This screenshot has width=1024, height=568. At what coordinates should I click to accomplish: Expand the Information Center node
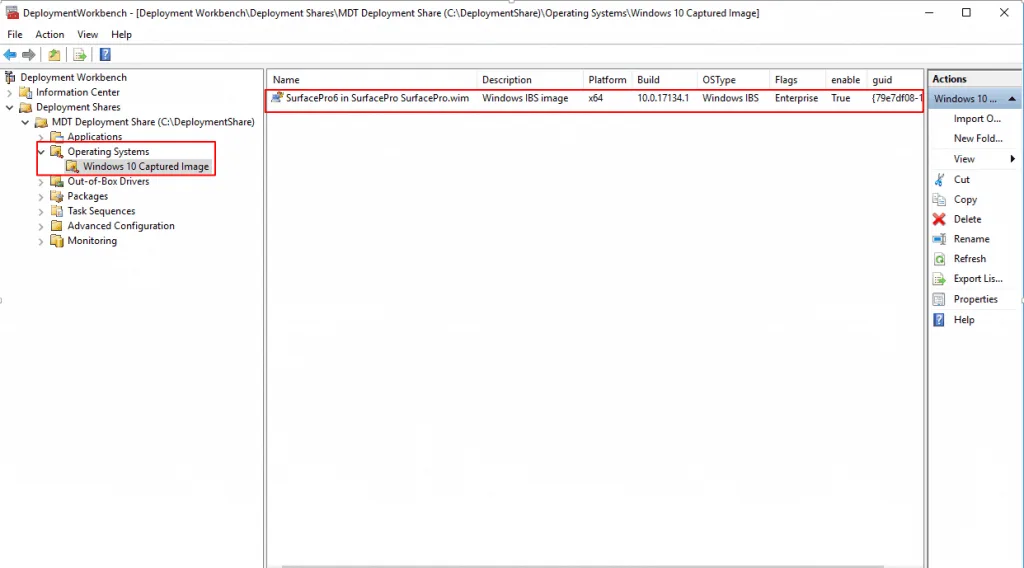tap(9, 93)
